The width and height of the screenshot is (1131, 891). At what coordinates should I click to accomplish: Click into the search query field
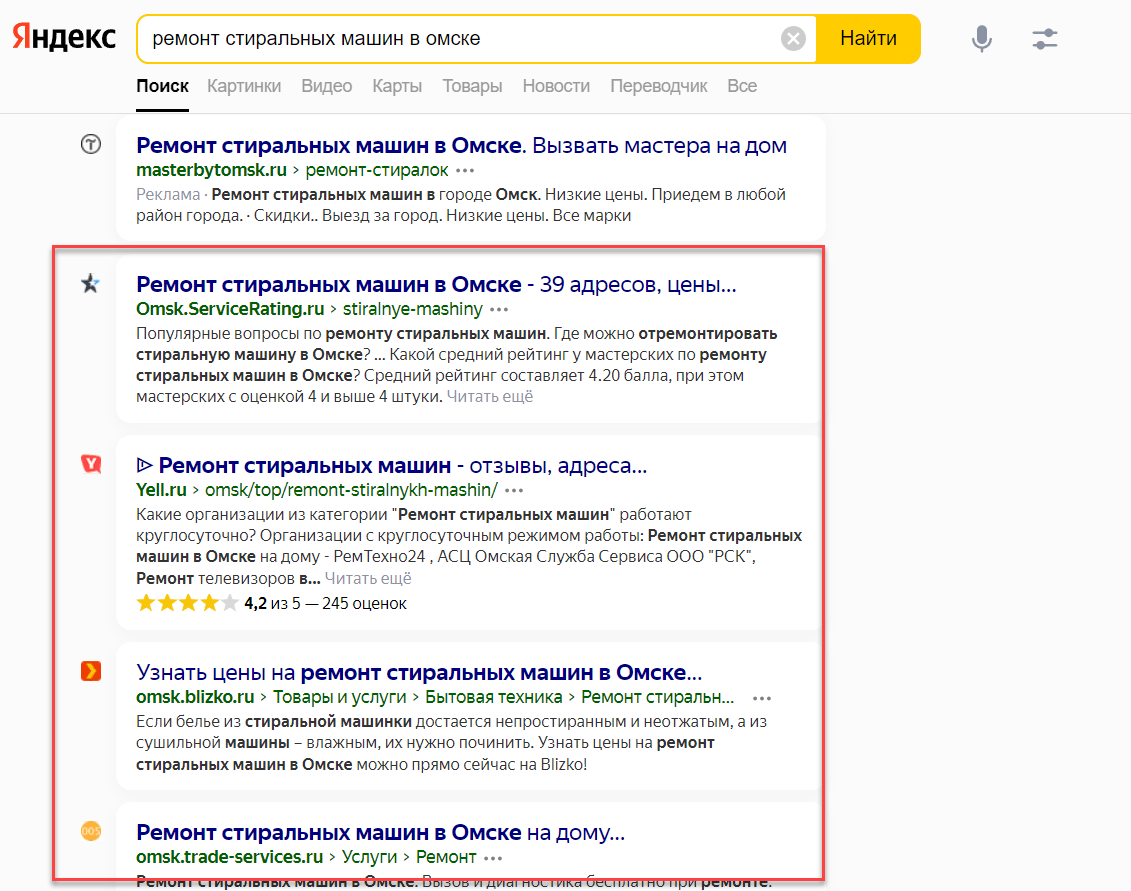click(x=460, y=39)
